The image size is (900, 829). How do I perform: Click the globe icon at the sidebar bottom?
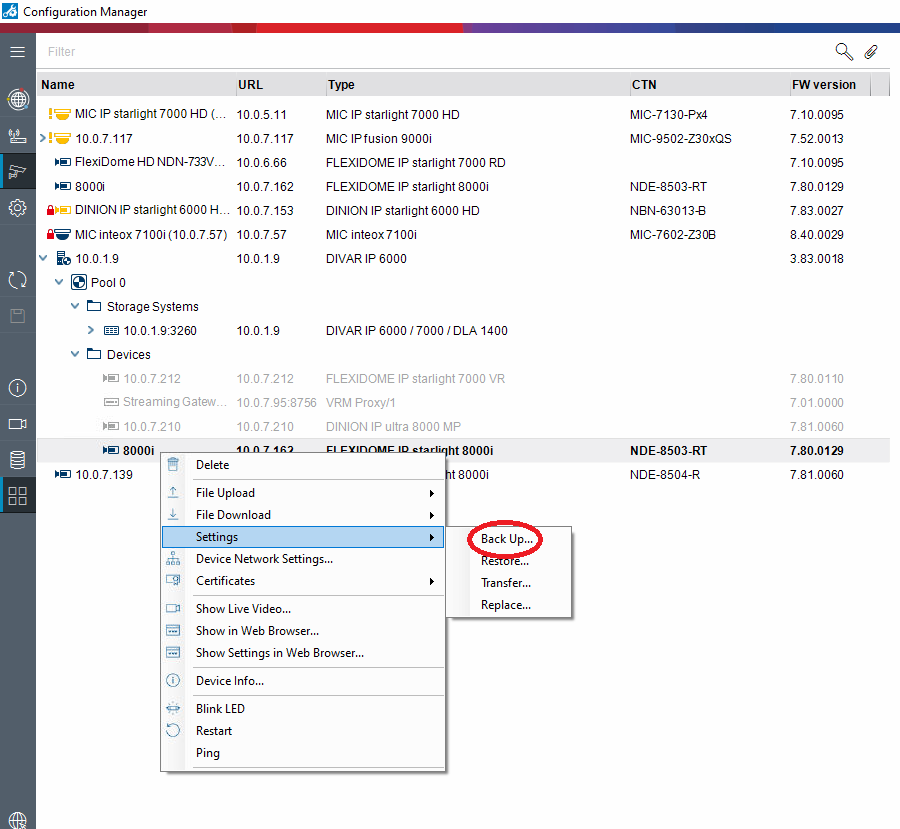(x=18, y=820)
